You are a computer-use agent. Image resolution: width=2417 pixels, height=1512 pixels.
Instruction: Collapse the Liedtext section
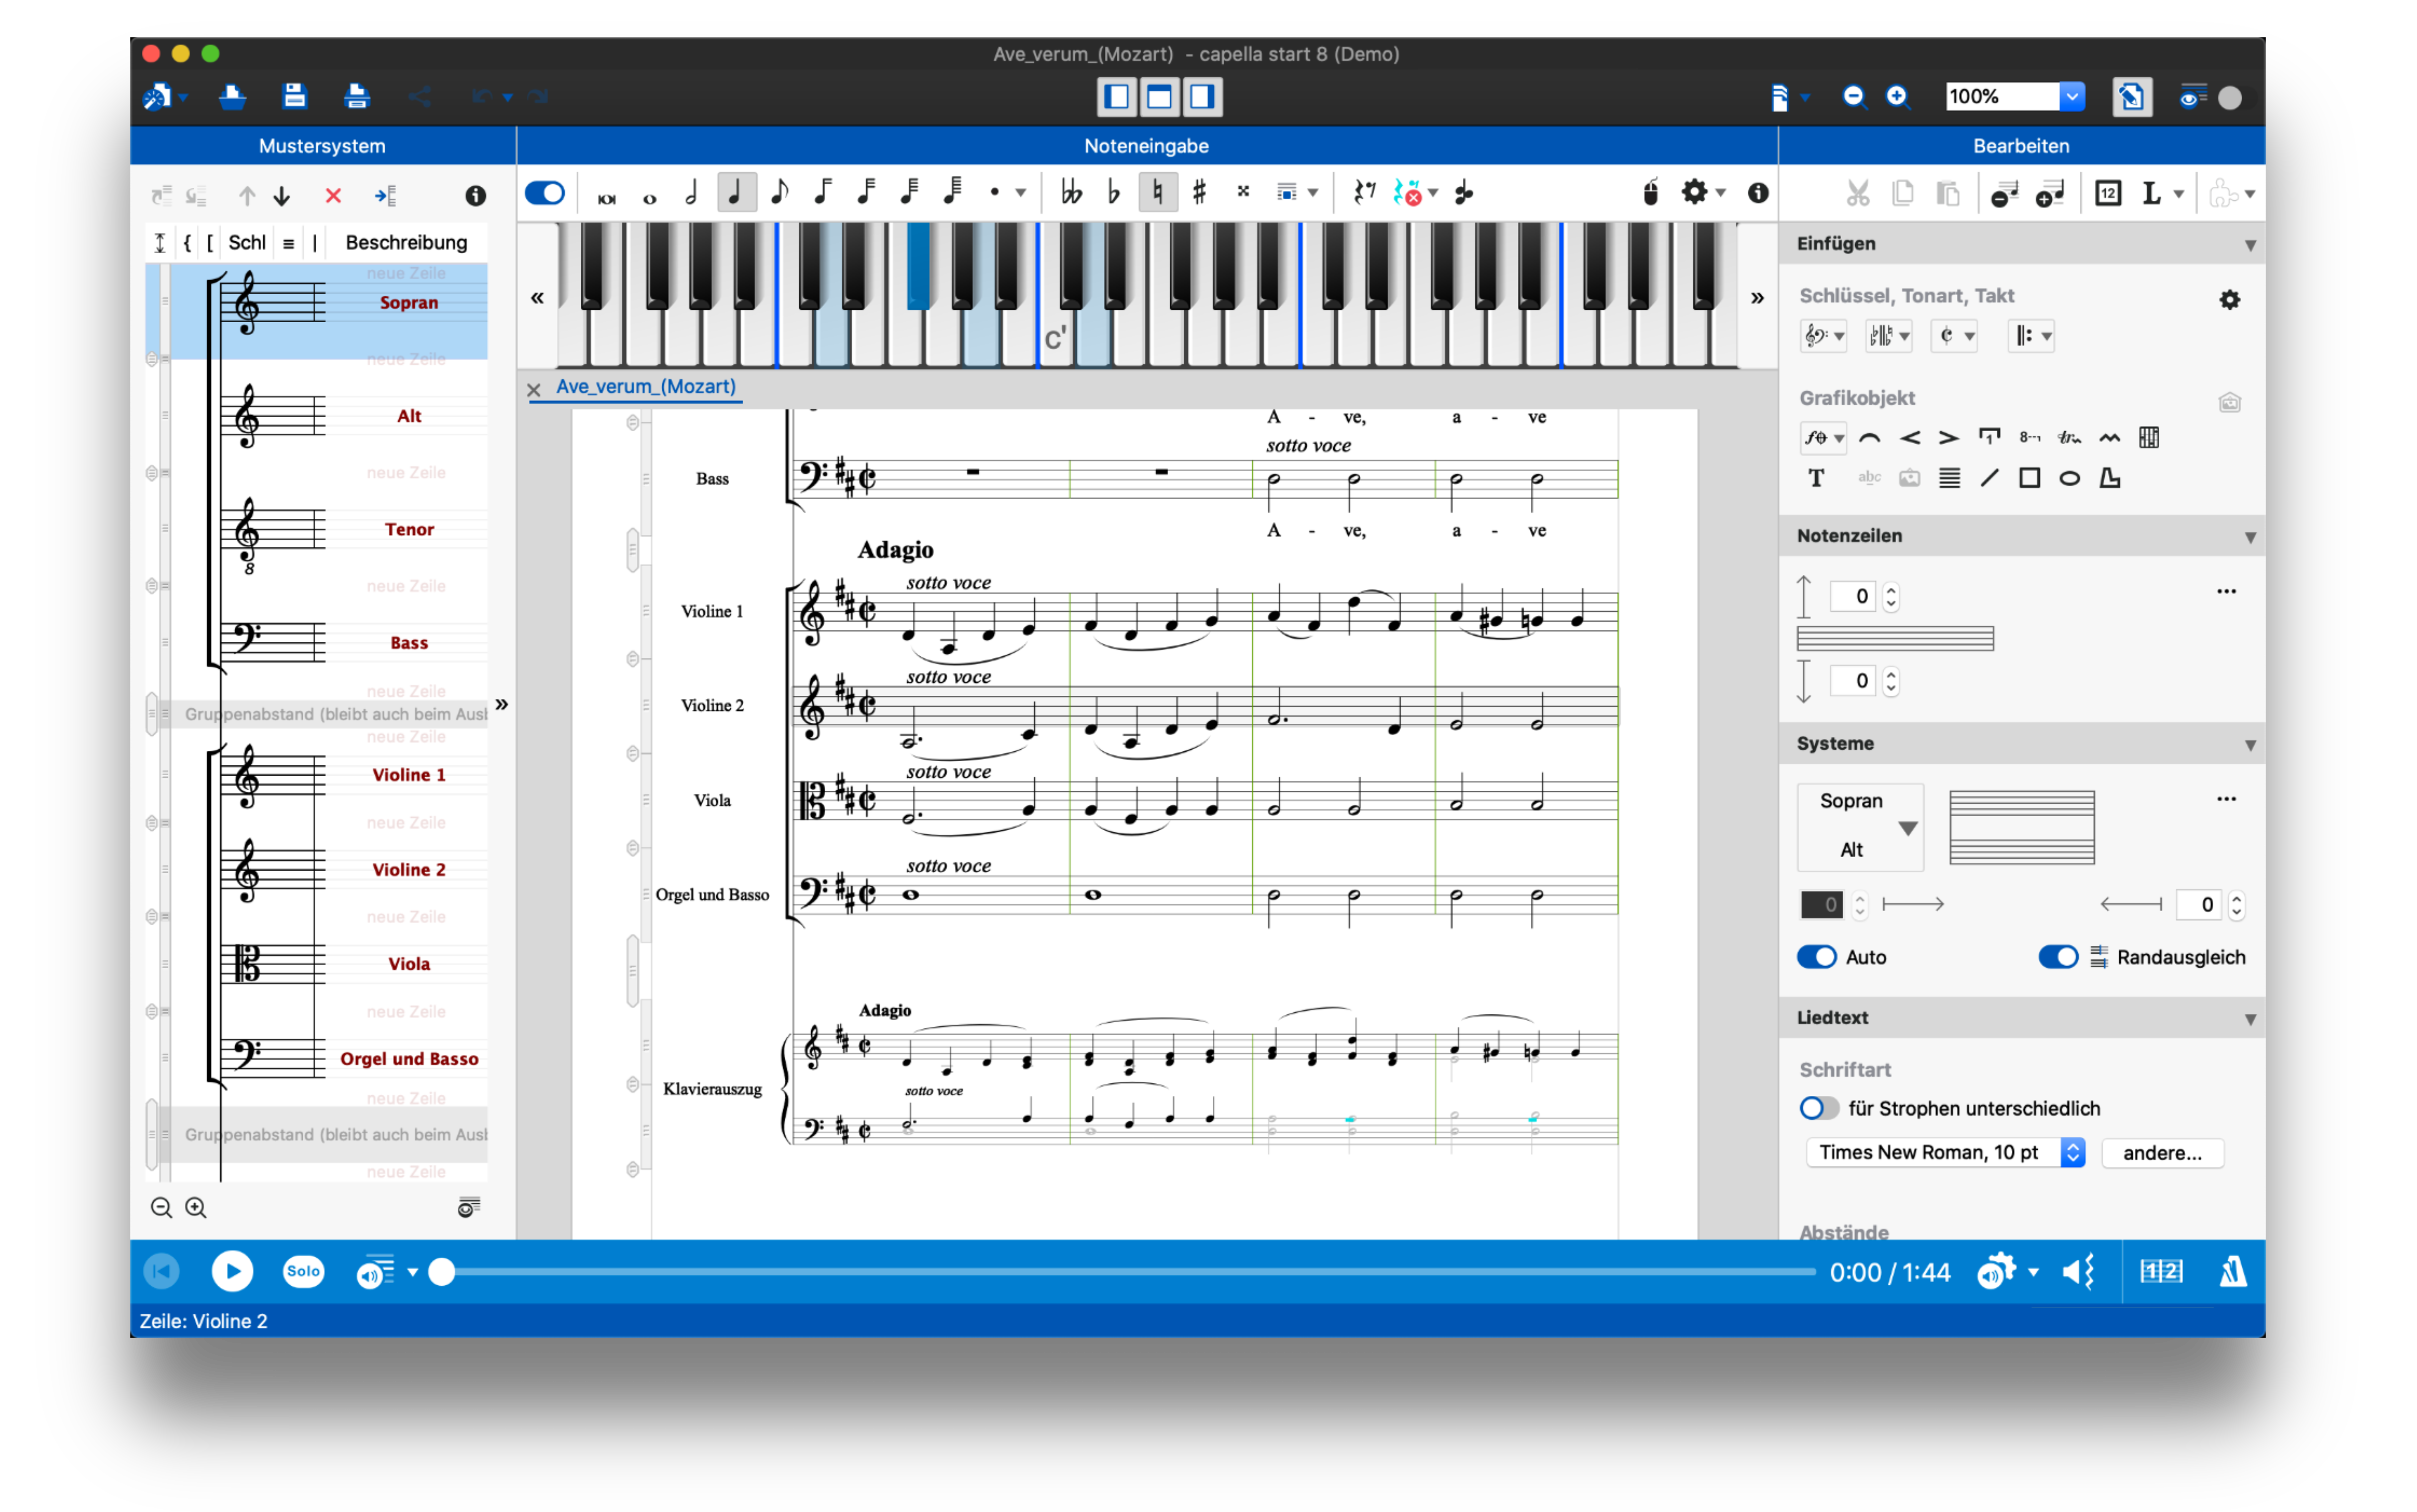coord(2249,1019)
